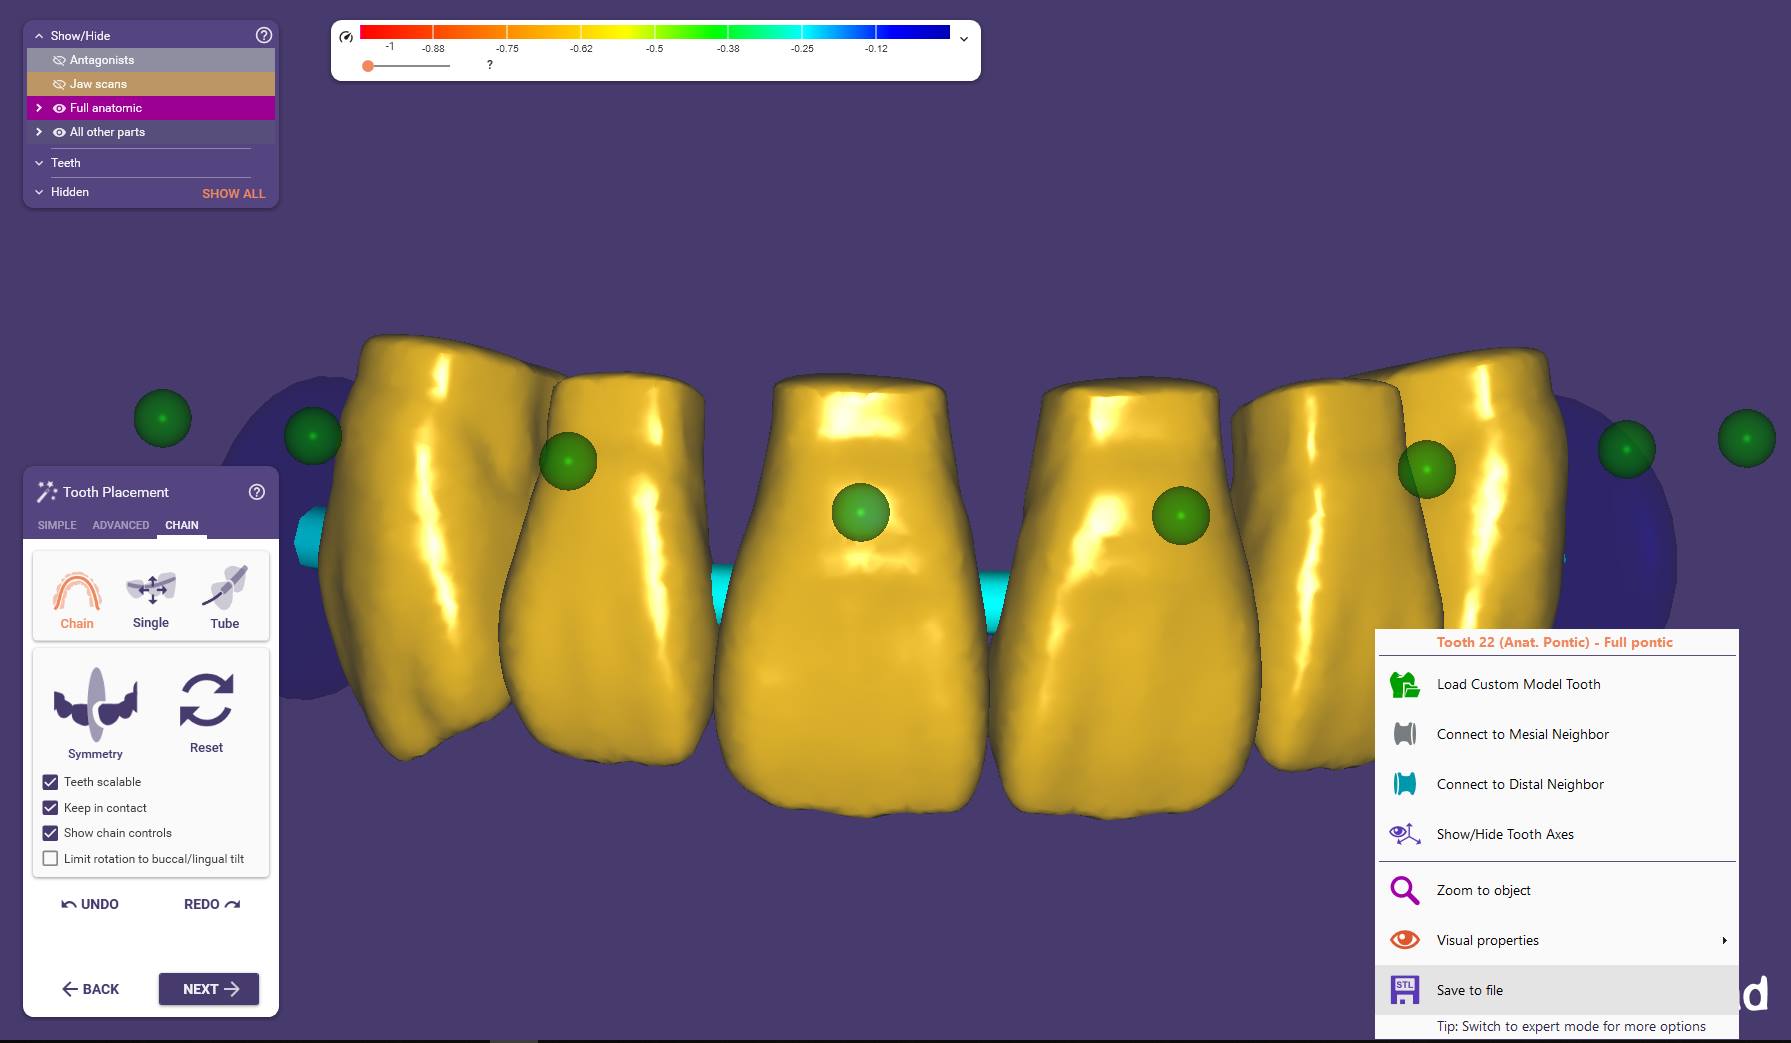Click the UNDO button
1791x1043 pixels.
click(90, 904)
